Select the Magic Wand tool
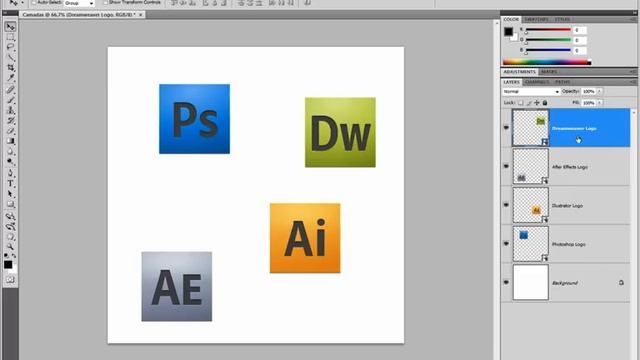Viewport: 640px width, 360px height. click(x=10, y=58)
